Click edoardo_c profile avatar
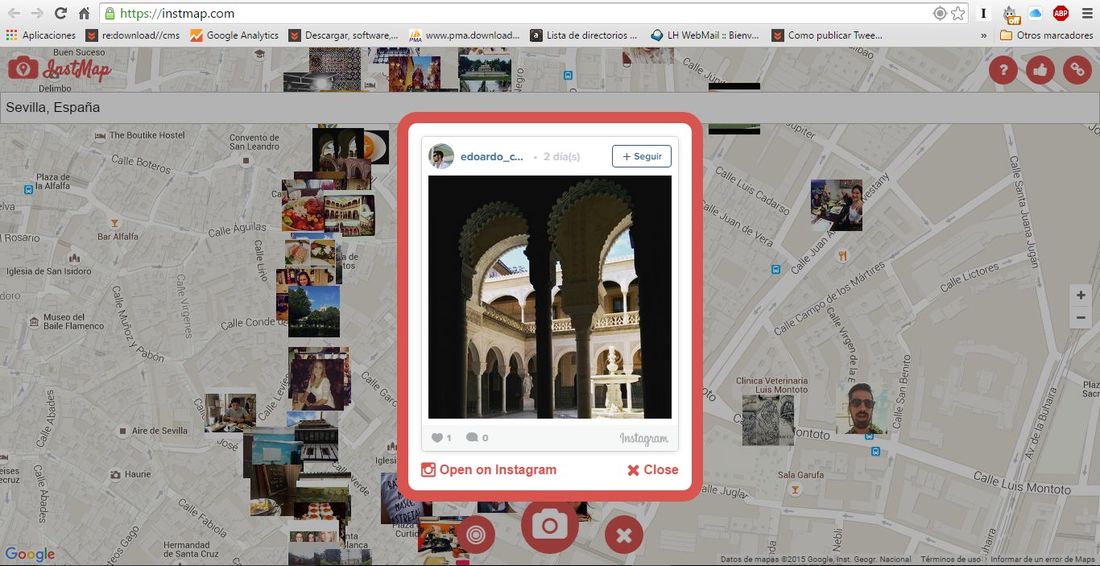 [x=441, y=156]
